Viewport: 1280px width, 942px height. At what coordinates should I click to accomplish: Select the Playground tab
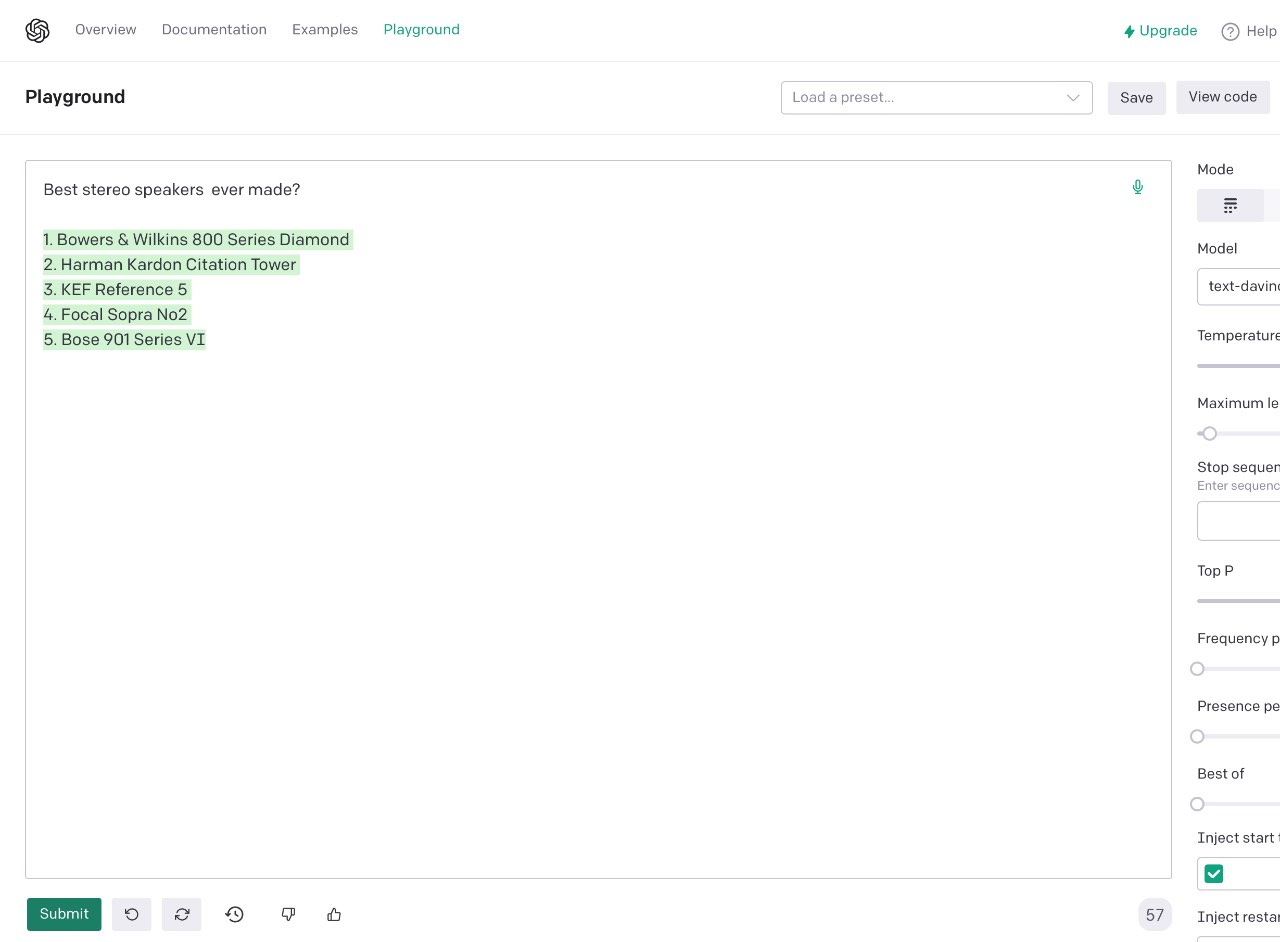click(x=422, y=30)
